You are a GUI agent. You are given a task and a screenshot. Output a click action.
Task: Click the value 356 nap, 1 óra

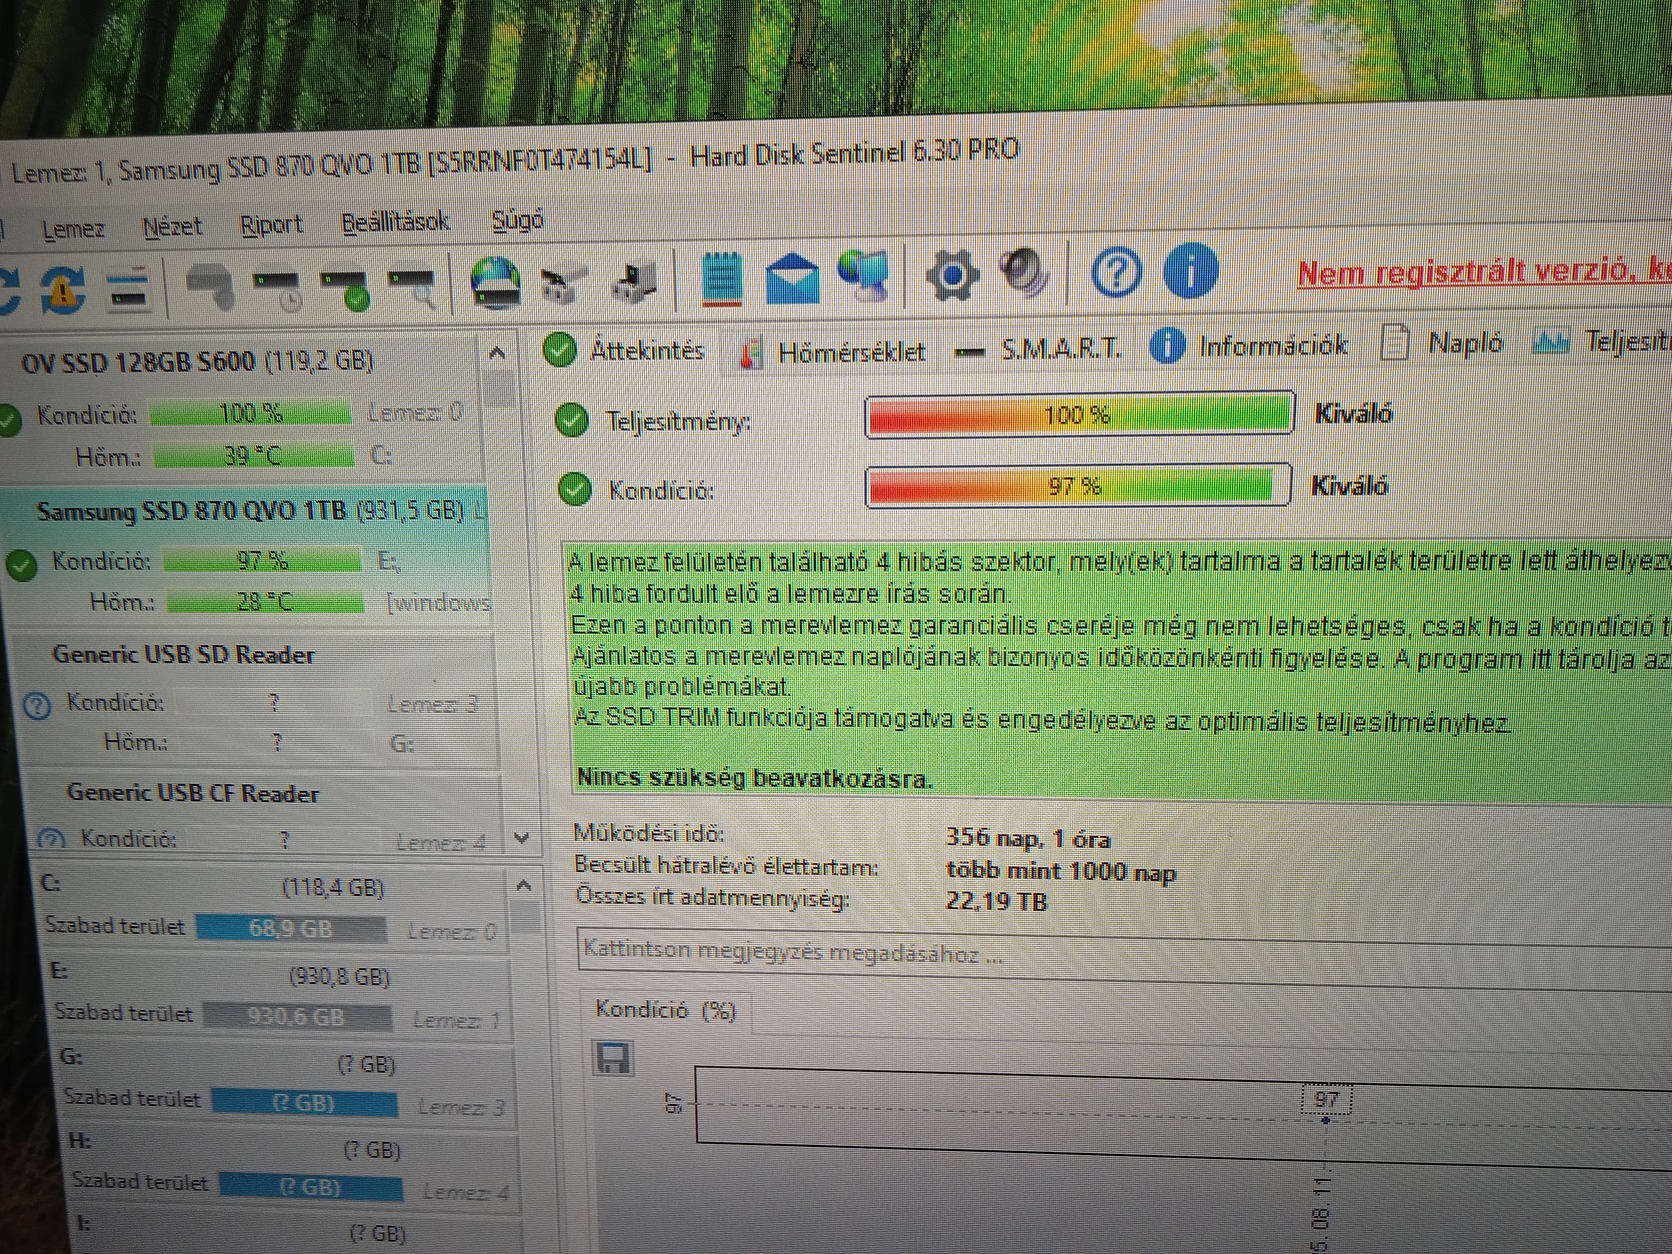1028,838
